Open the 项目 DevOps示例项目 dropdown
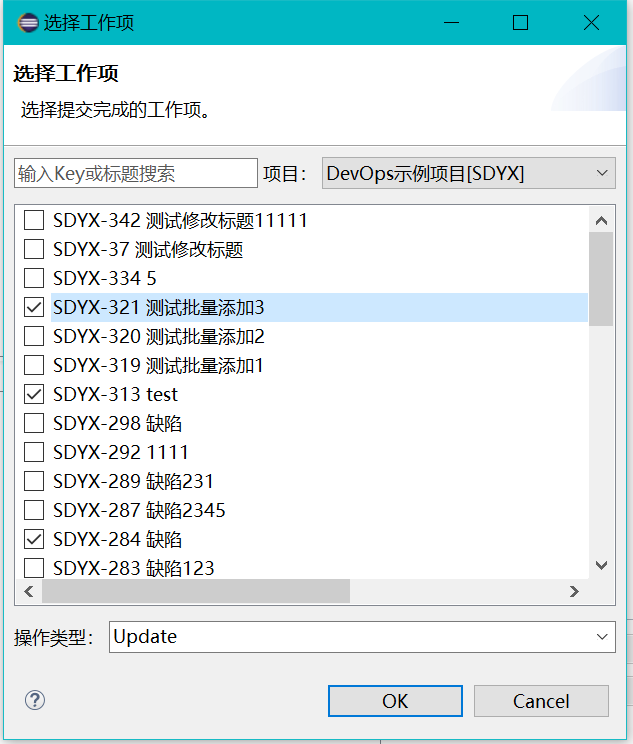The image size is (633, 744). 469,173
